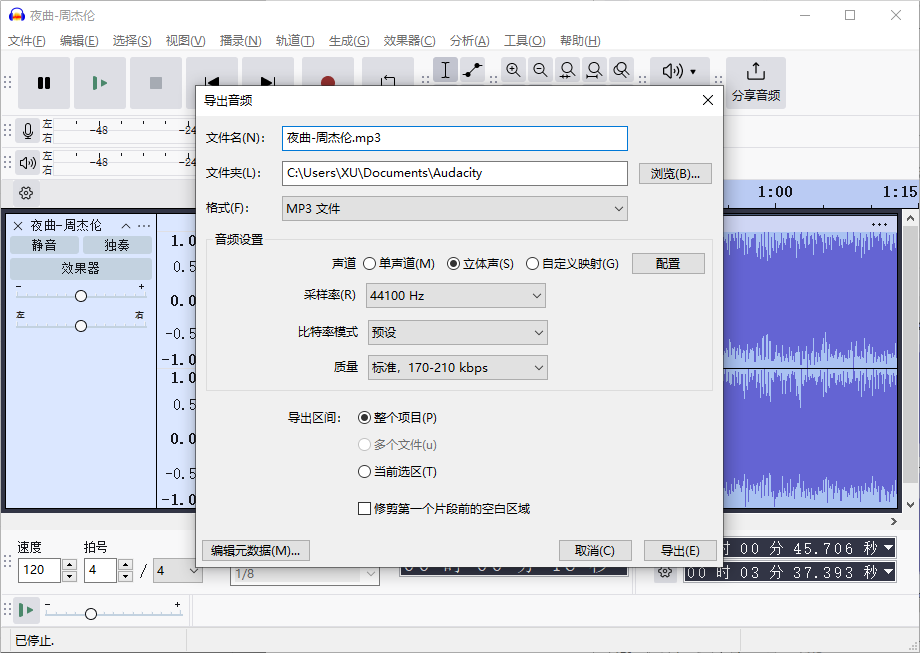Open the 格式 dropdown showing MP3 文件
The height and width of the screenshot is (653, 920).
point(455,207)
